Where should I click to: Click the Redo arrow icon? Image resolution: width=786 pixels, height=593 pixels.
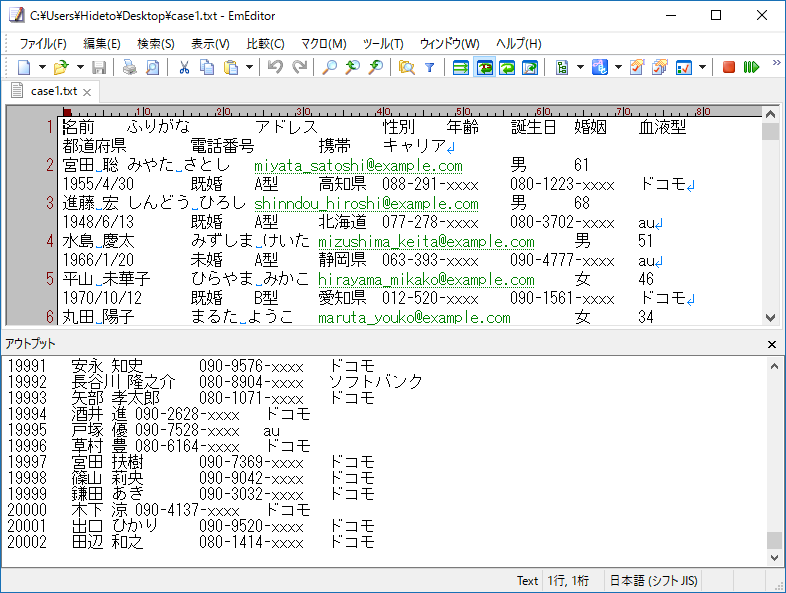point(299,67)
